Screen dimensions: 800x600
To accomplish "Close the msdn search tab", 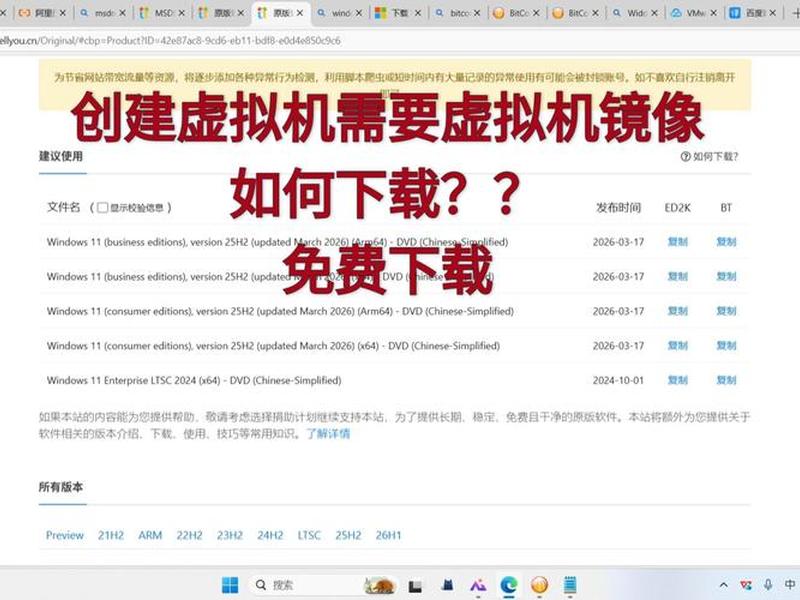I will (122, 13).
